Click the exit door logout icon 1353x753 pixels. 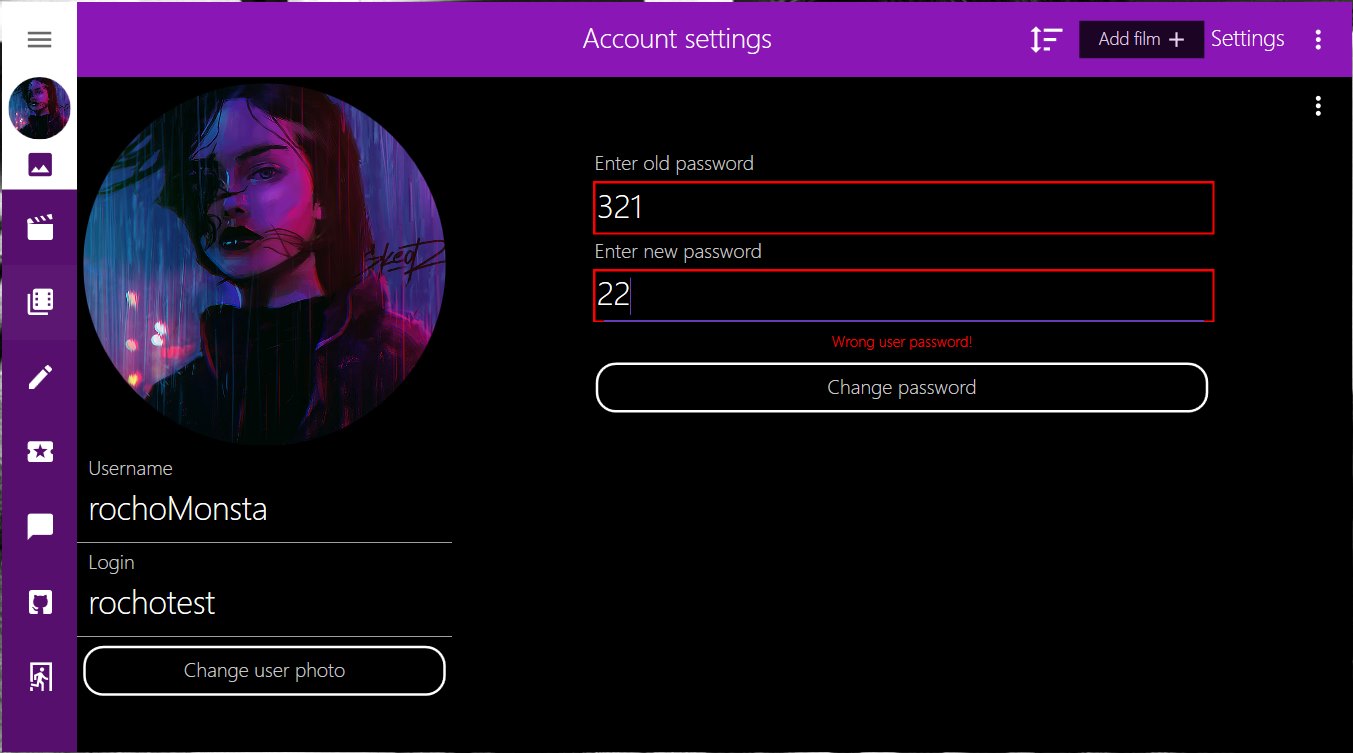tap(39, 677)
